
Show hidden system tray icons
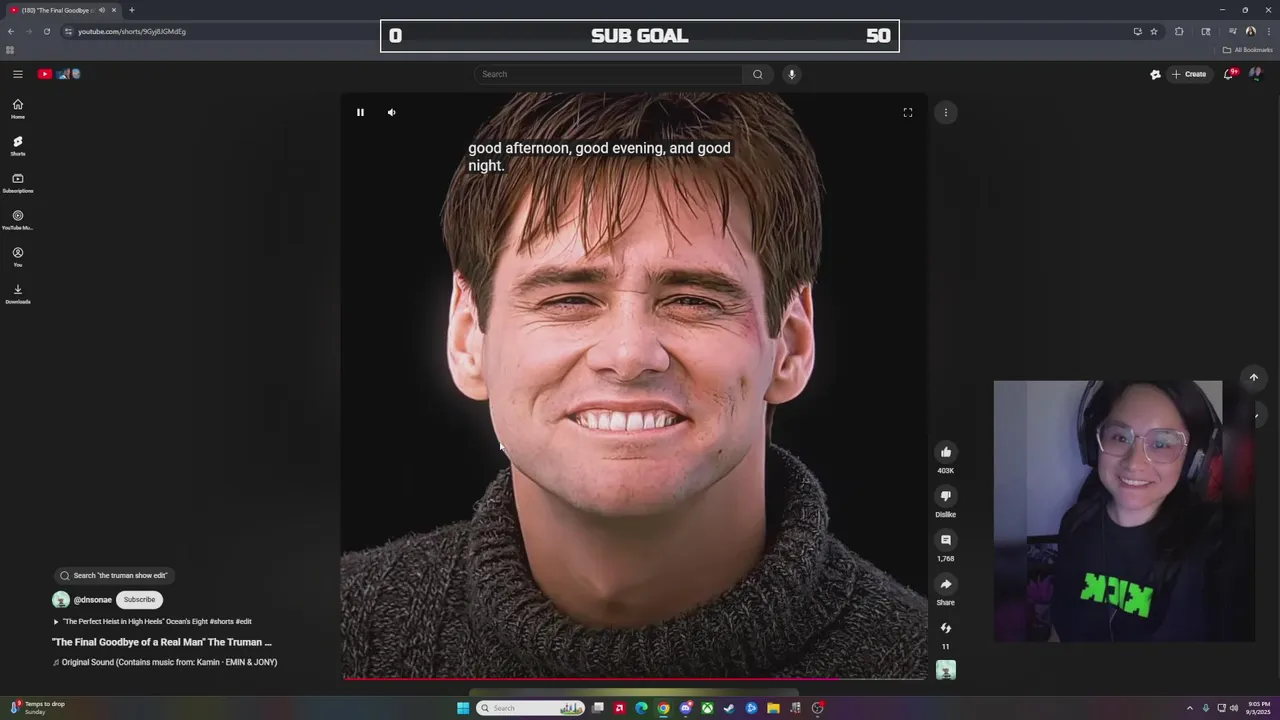click(x=1189, y=708)
